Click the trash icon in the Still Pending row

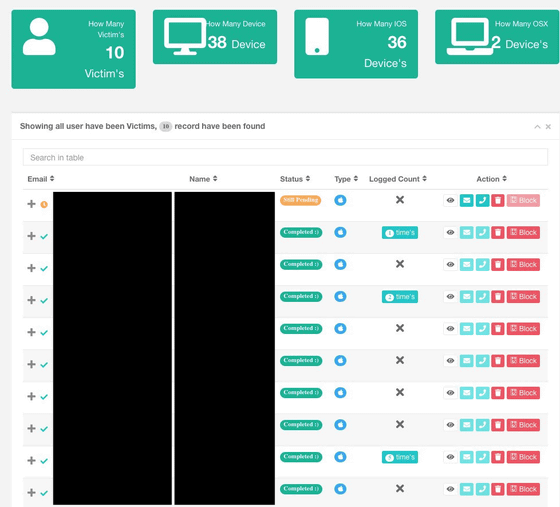tap(498, 200)
